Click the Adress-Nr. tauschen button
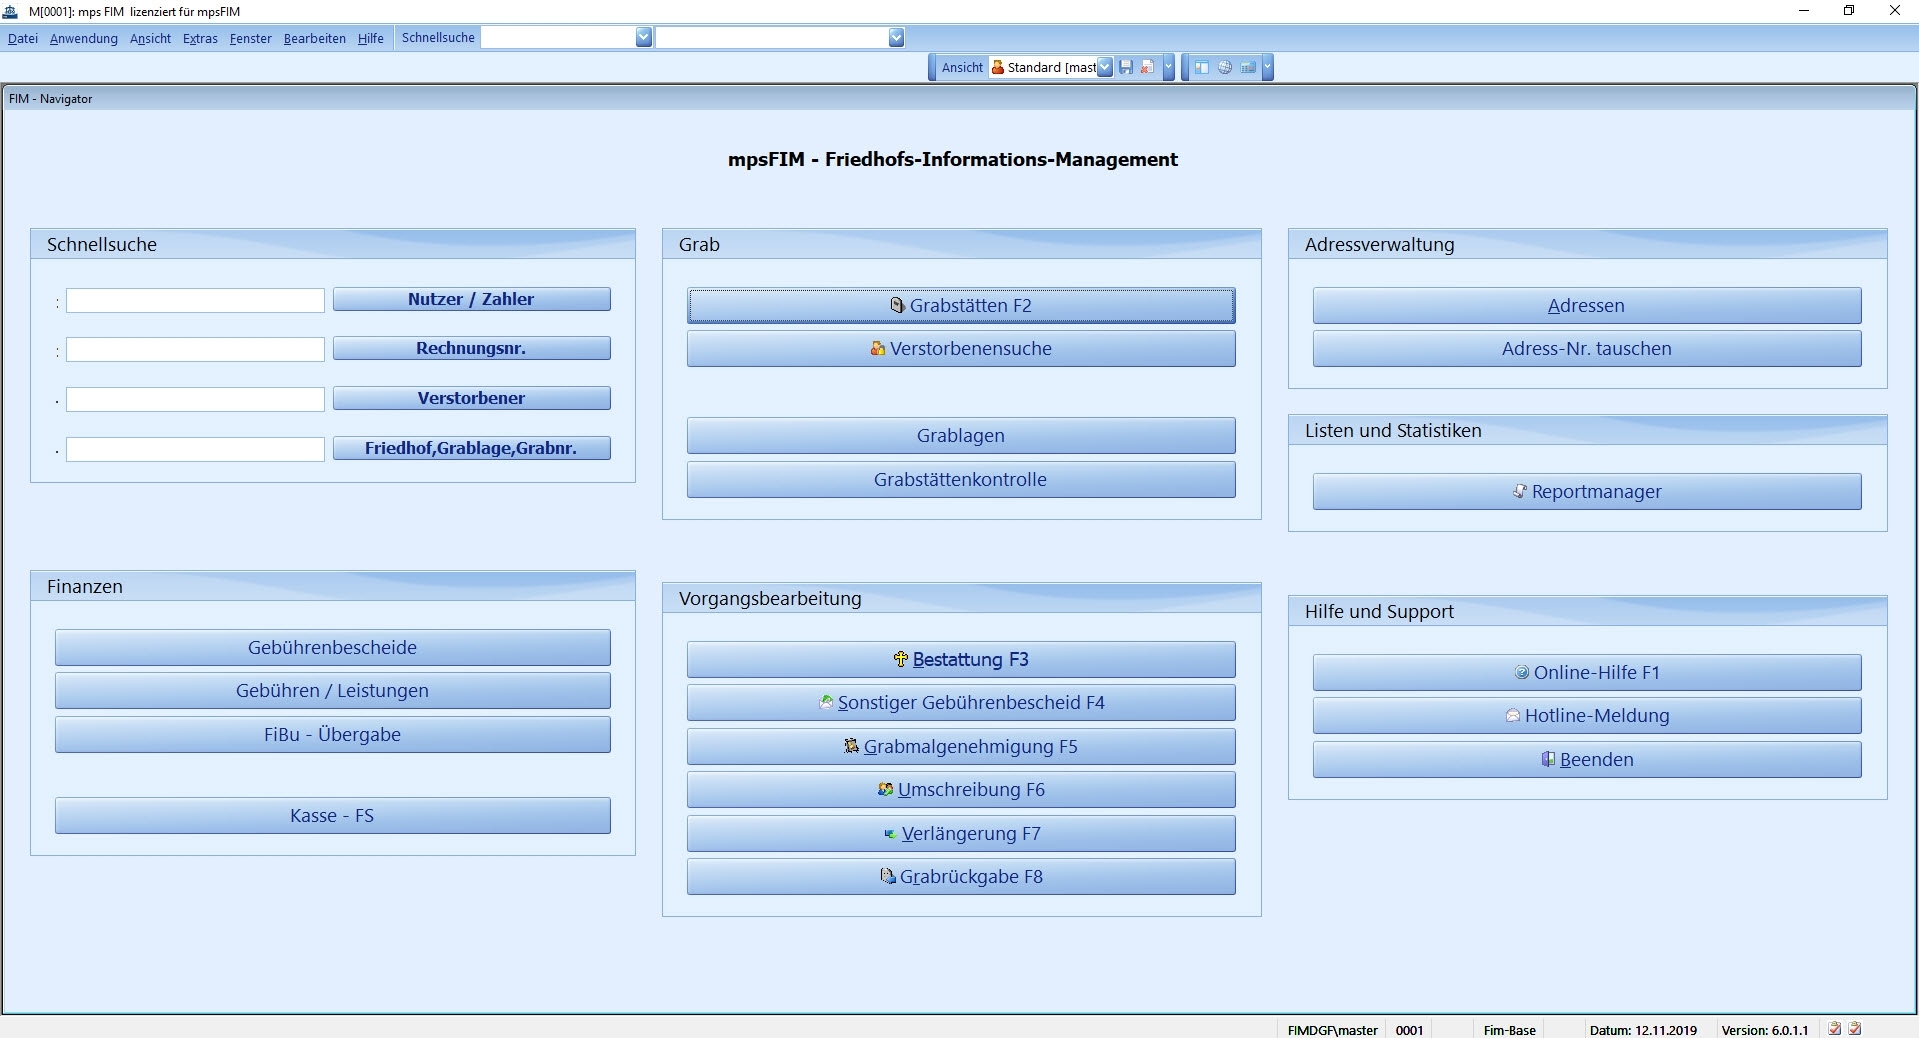1919x1038 pixels. point(1587,349)
